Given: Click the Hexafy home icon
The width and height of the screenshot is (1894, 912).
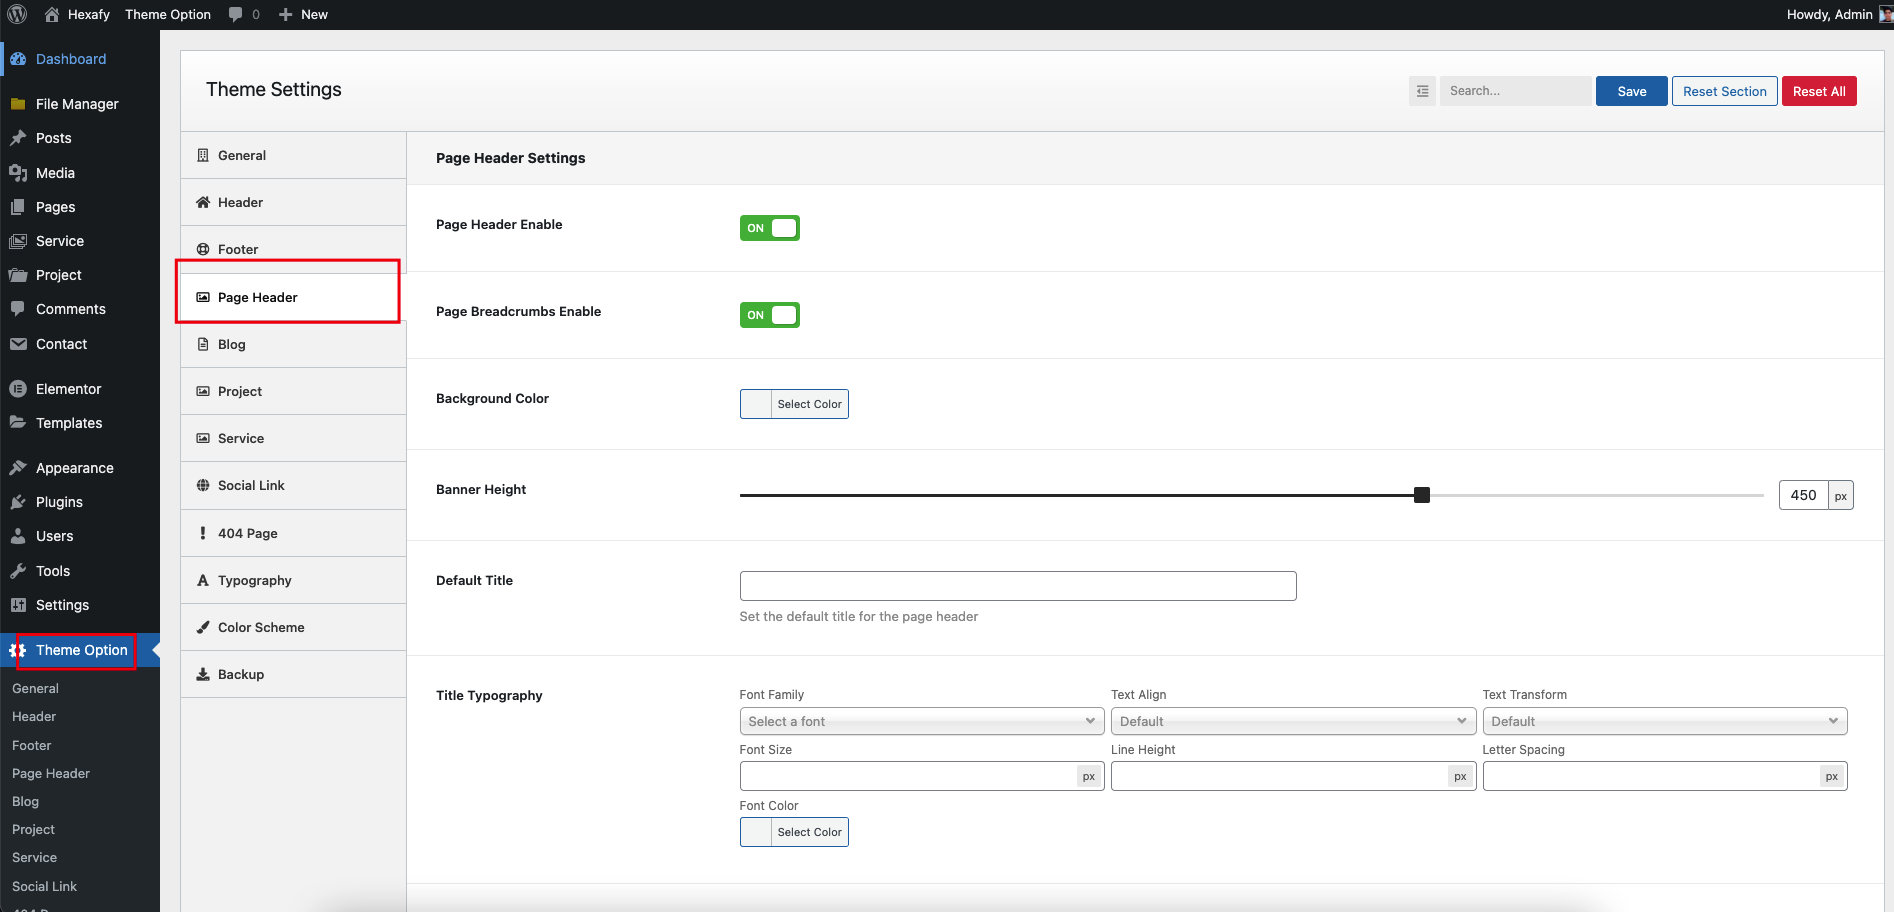Looking at the screenshot, I should tap(52, 14).
